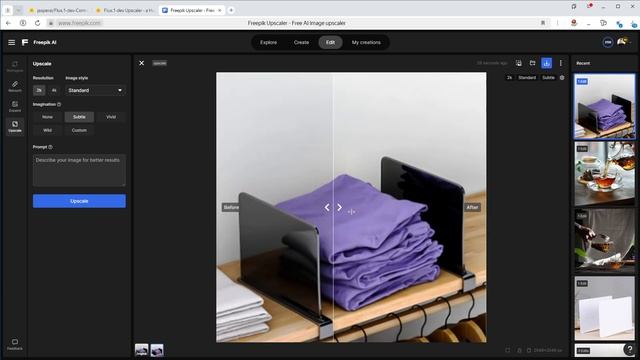The width and height of the screenshot is (640, 360).
Task: Close the Freepik Upscaler browser tab
Action: pyautogui.click(x=220, y=10)
